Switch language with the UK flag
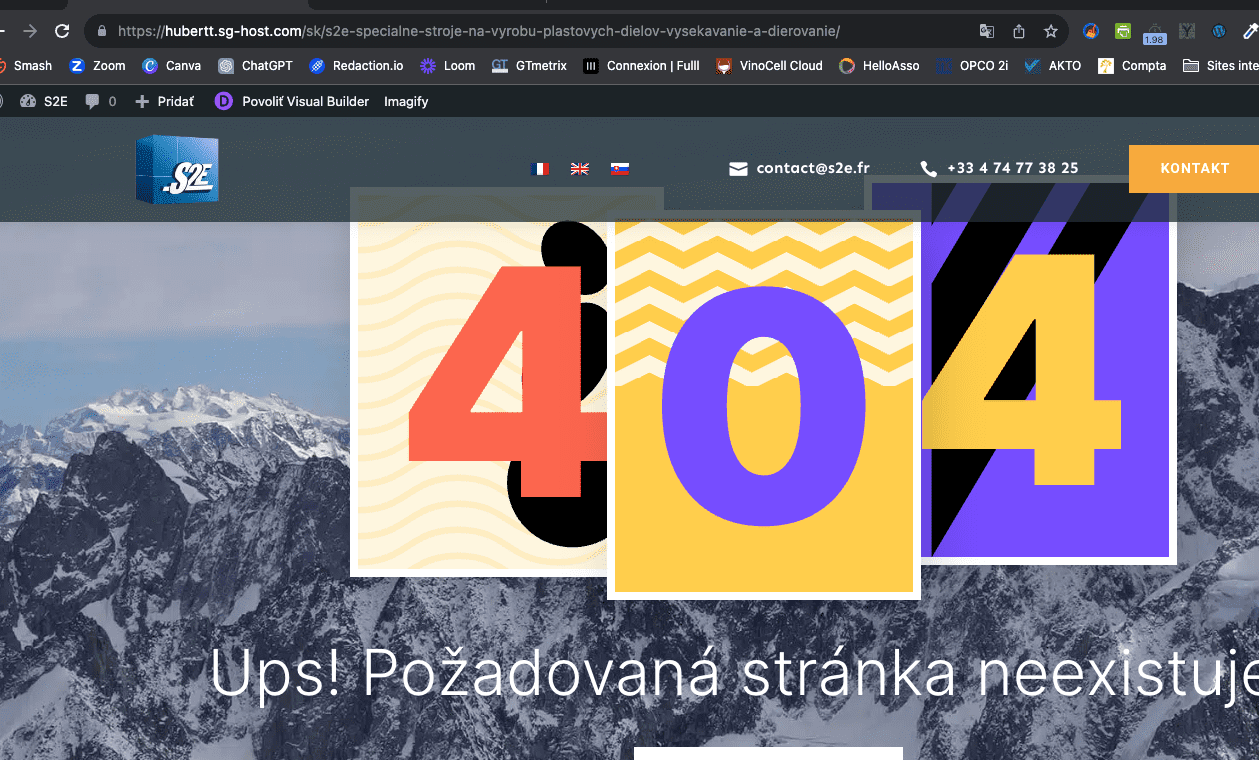The image size is (1259, 760). click(580, 169)
